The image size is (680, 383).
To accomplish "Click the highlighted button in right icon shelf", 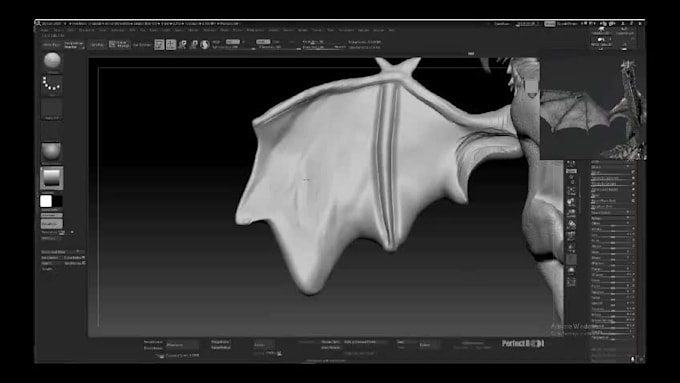I will [571, 171].
